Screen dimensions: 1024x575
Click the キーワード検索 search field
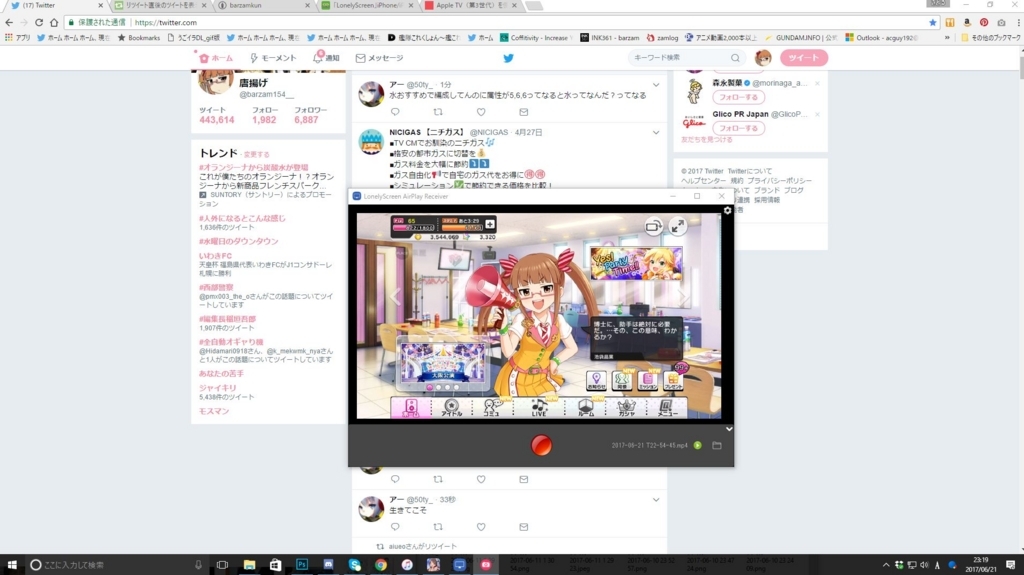pyautogui.click(x=686, y=58)
